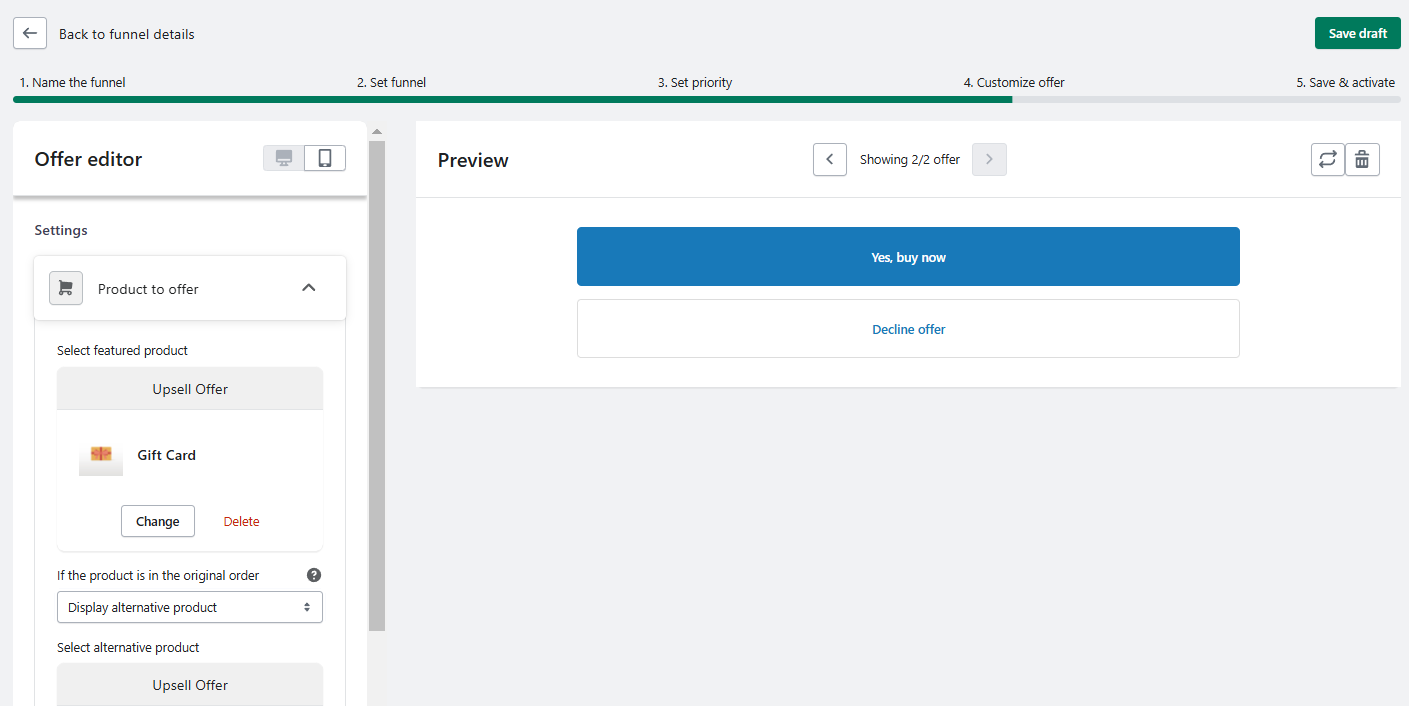1409x706 pixels.
Task: Go to previous offer arrow
Action: click(830, 159)
